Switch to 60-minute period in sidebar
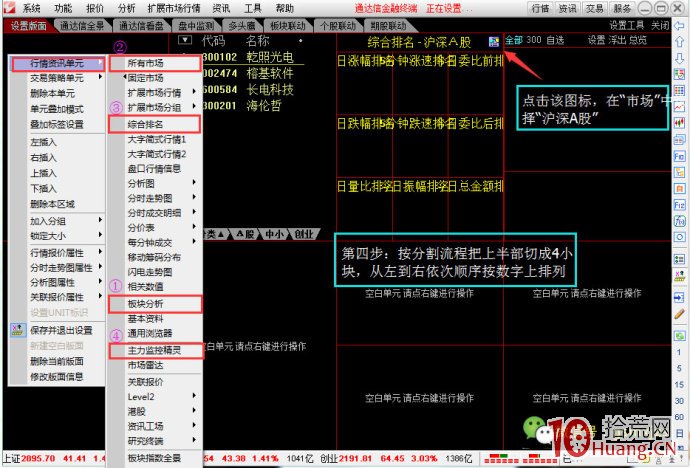 pos(679,417)
